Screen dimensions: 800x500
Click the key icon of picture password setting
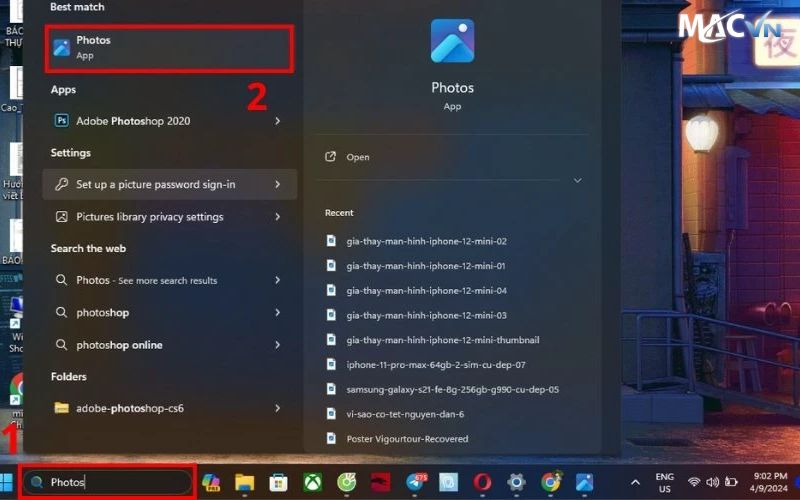click(x=62, y=184)
